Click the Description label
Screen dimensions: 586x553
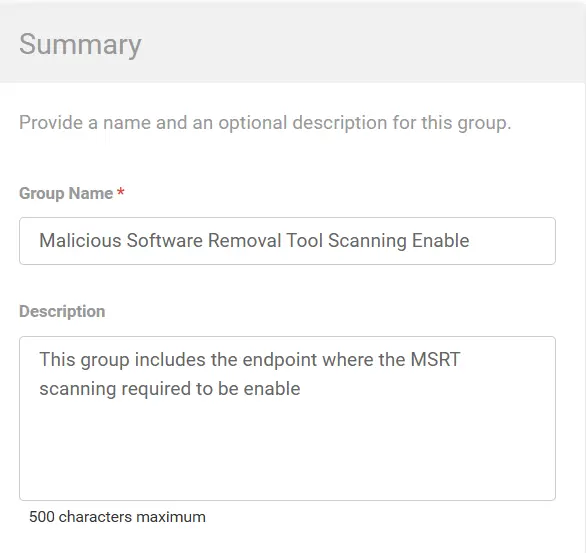pos(62,311)
